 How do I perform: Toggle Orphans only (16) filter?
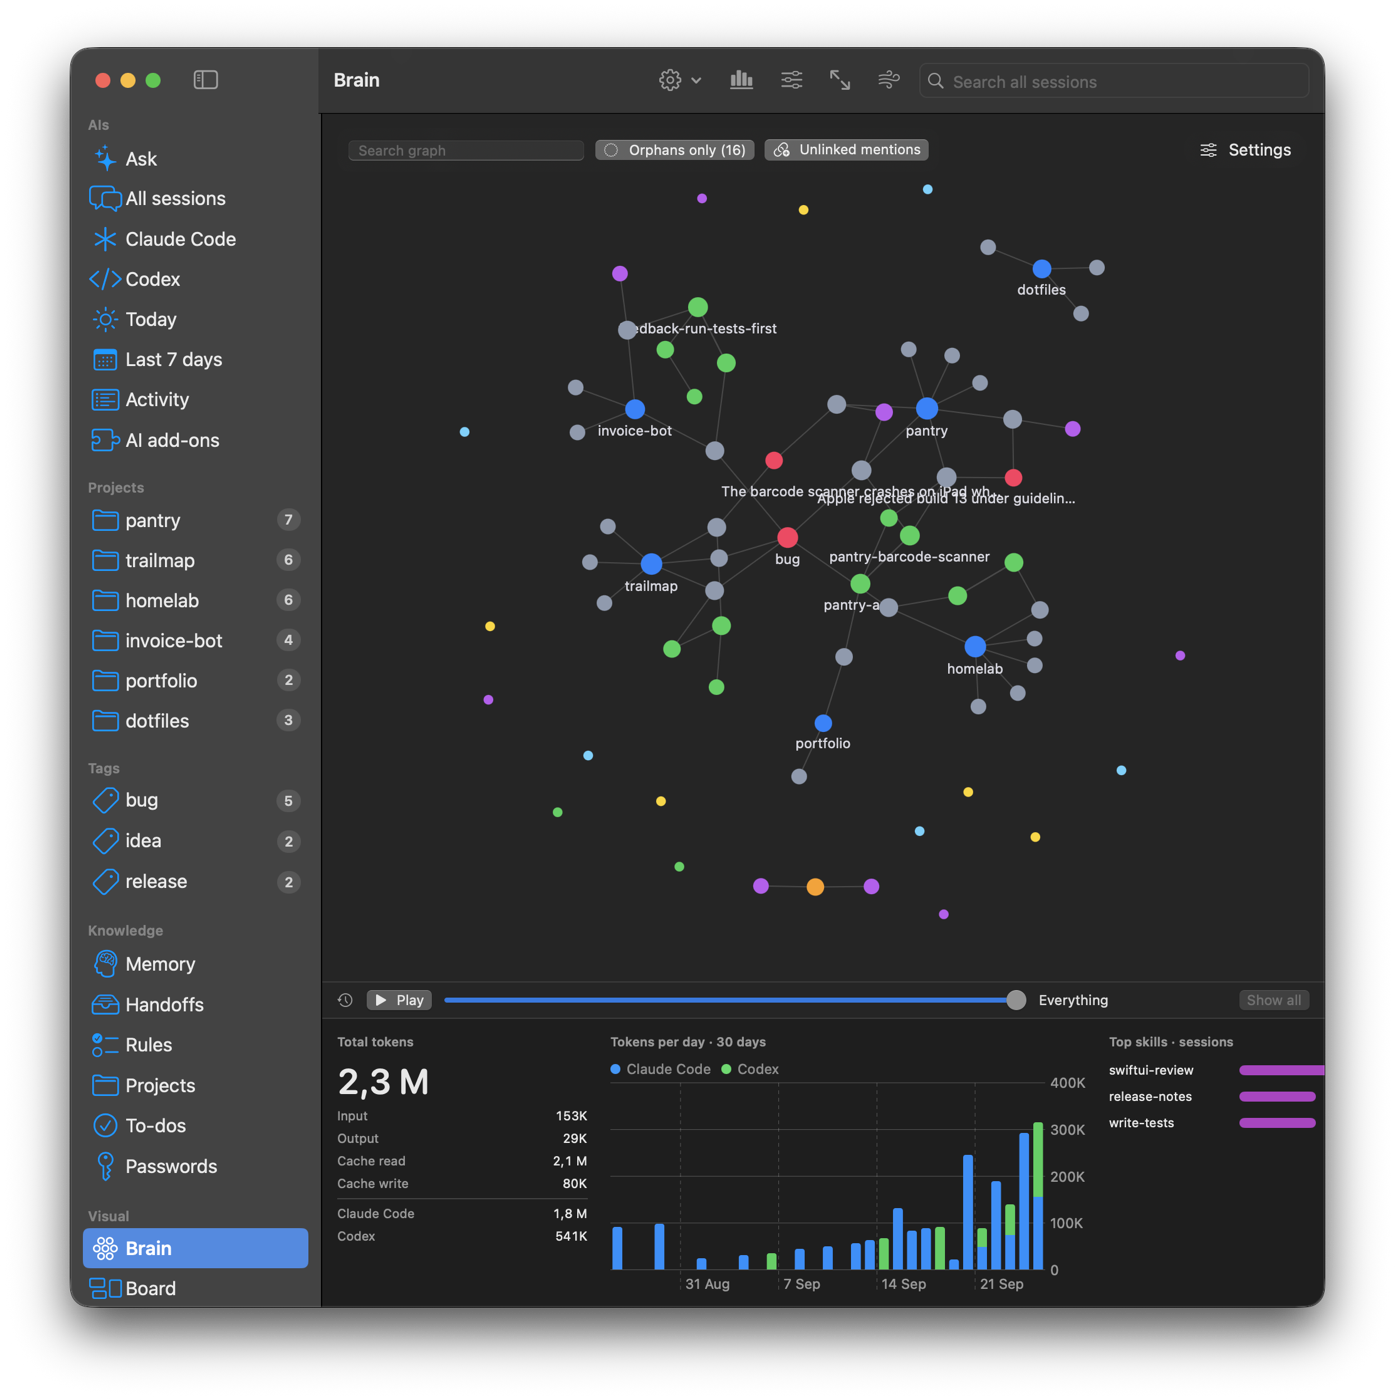(x=675, y=150)
